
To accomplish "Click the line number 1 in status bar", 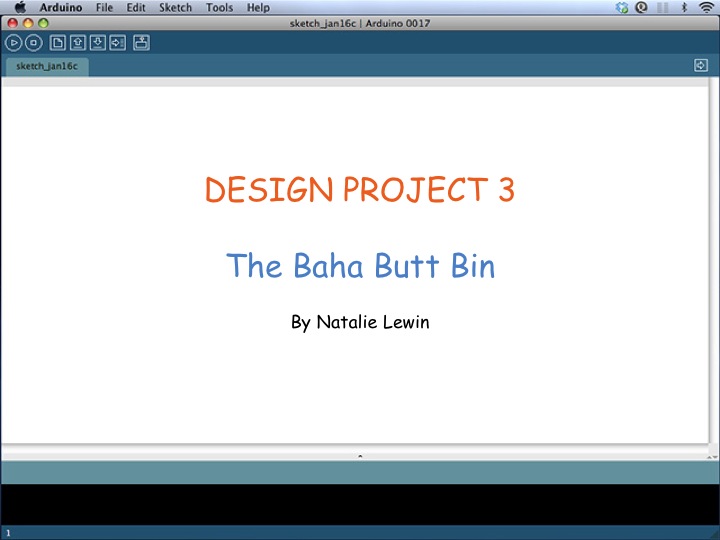I will click(x=8, y=533).
